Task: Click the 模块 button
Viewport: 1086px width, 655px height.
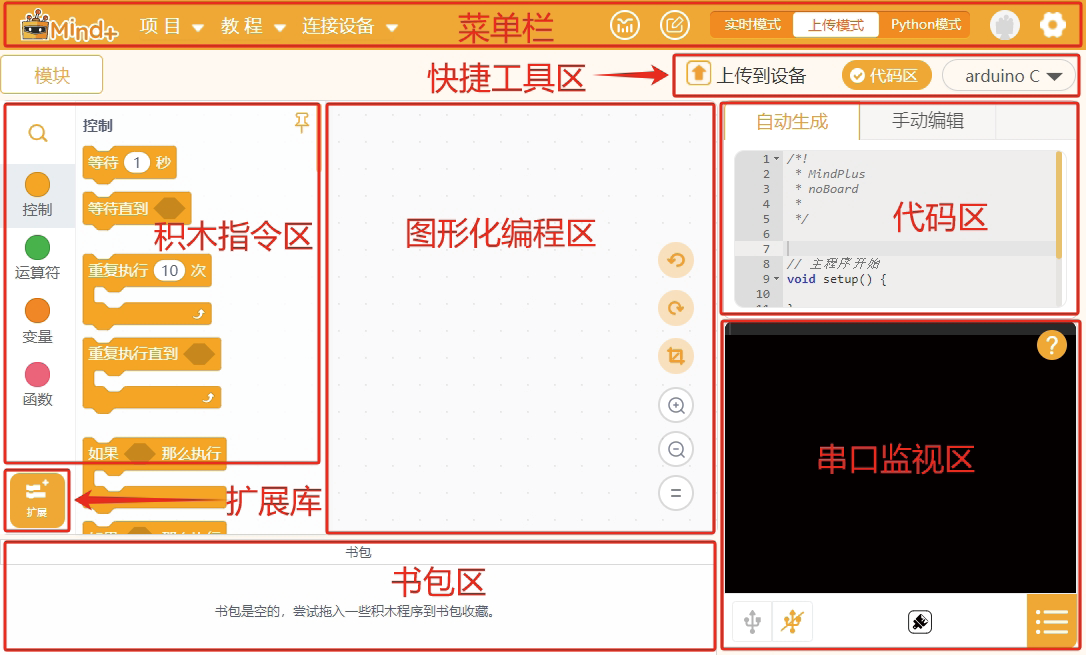Action: (x=52, y=75)
